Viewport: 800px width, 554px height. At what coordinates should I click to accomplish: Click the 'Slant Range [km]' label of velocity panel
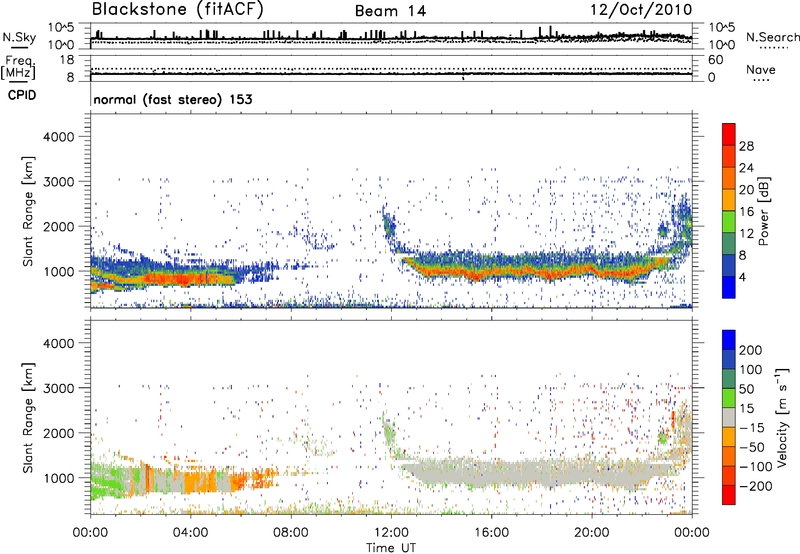pos(28,418)
